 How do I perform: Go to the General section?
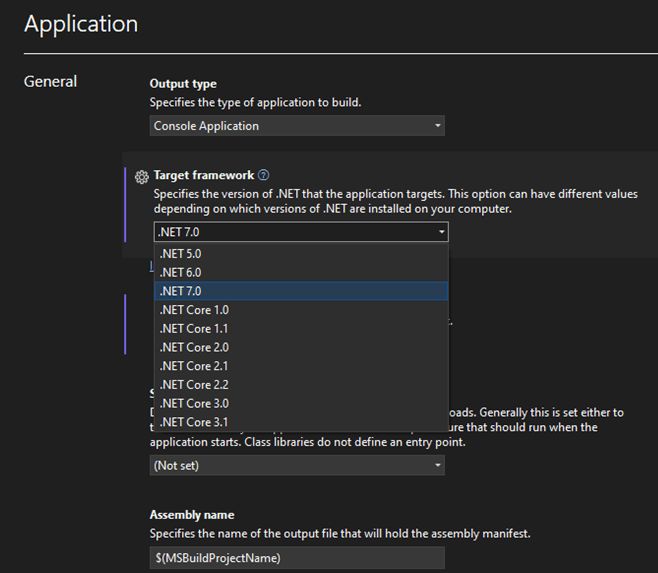(50, 81)
